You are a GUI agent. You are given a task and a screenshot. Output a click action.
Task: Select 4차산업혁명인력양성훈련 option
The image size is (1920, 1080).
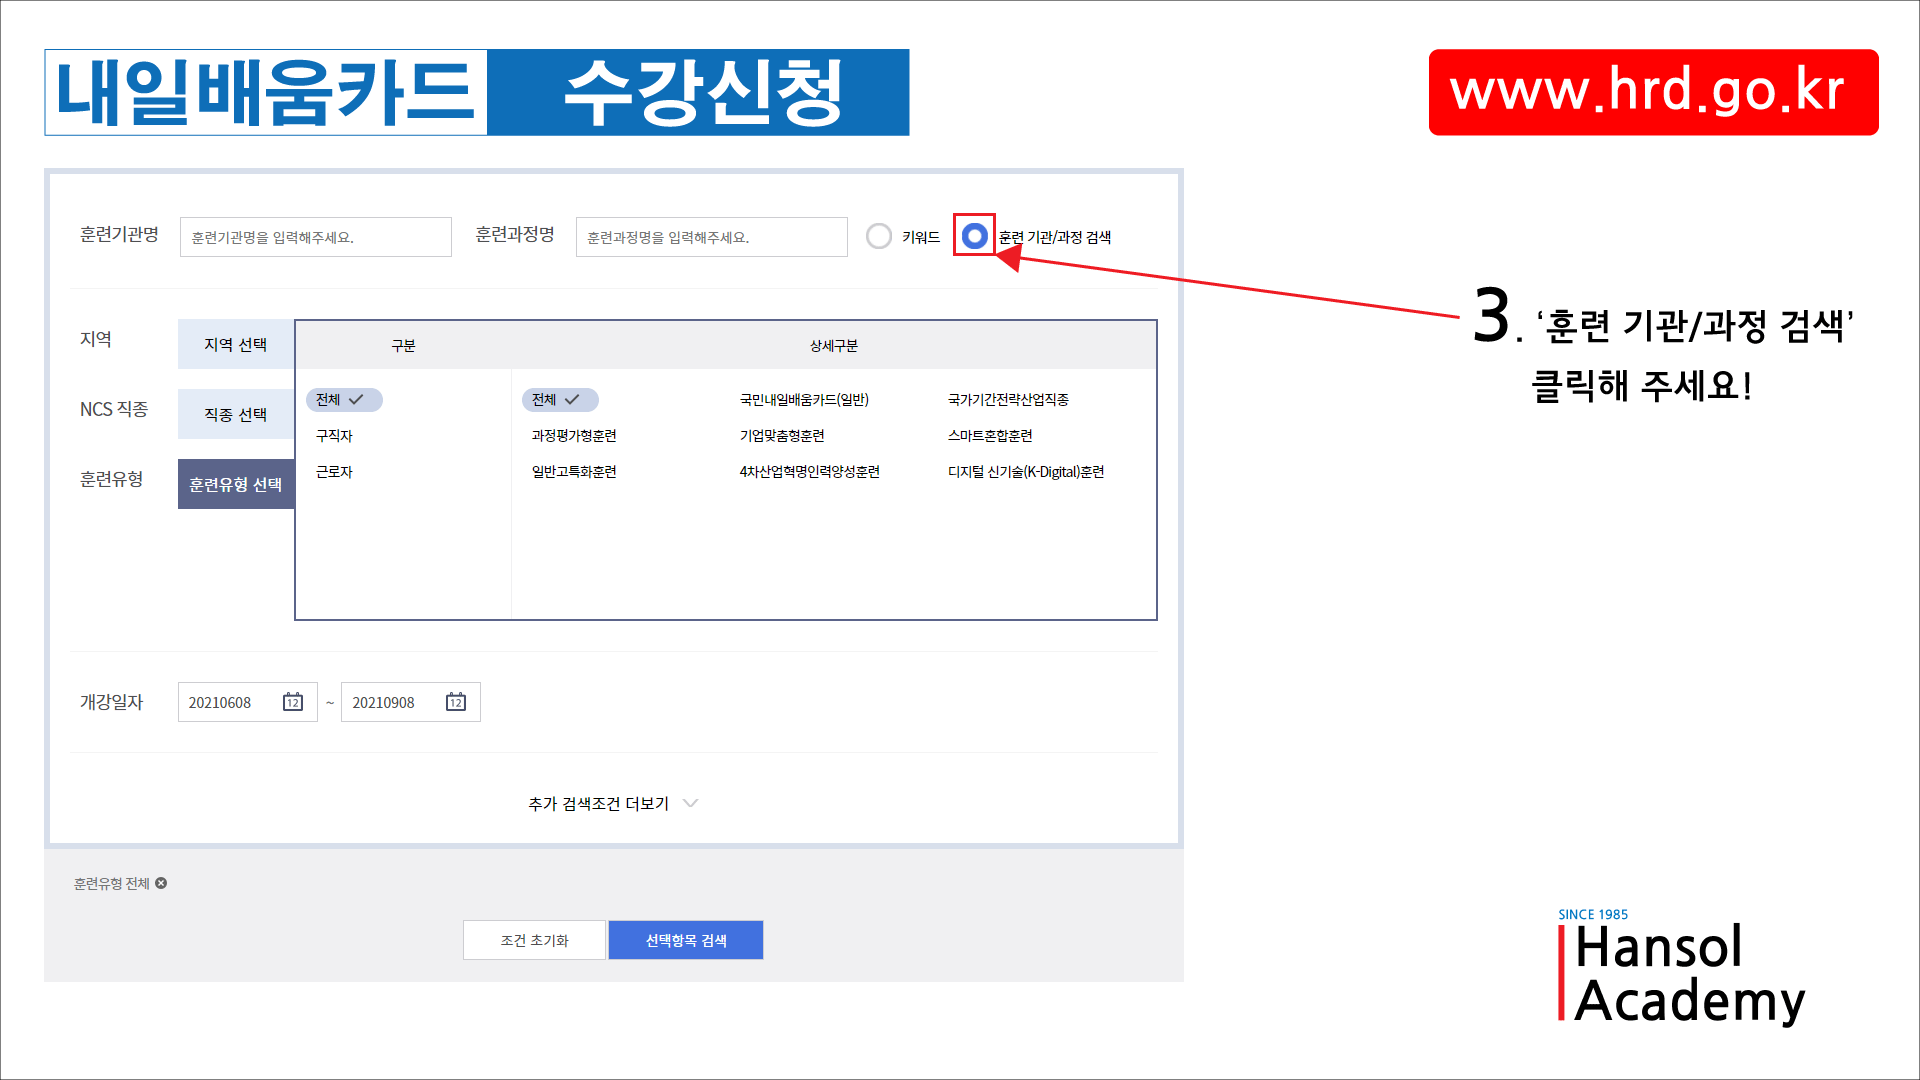pyautogui.click(x=810, y=472)
